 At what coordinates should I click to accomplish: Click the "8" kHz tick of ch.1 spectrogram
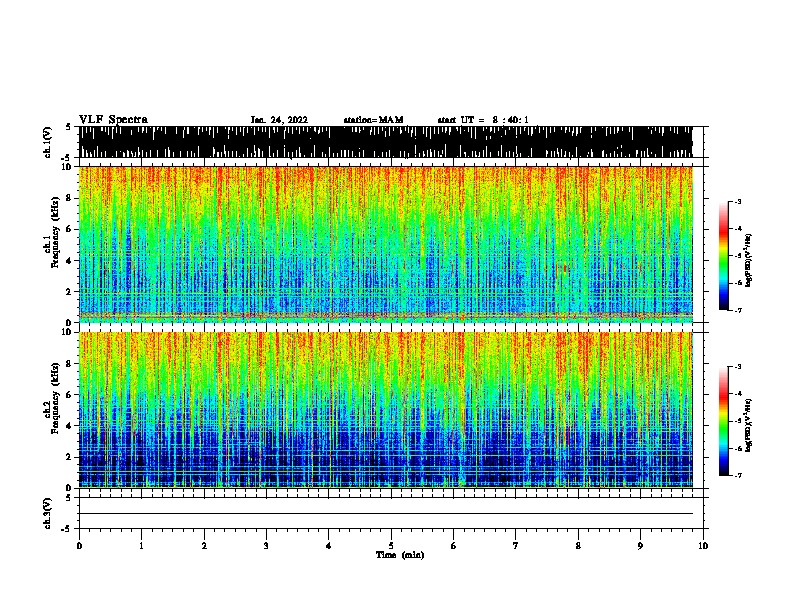tap(70, 198)
